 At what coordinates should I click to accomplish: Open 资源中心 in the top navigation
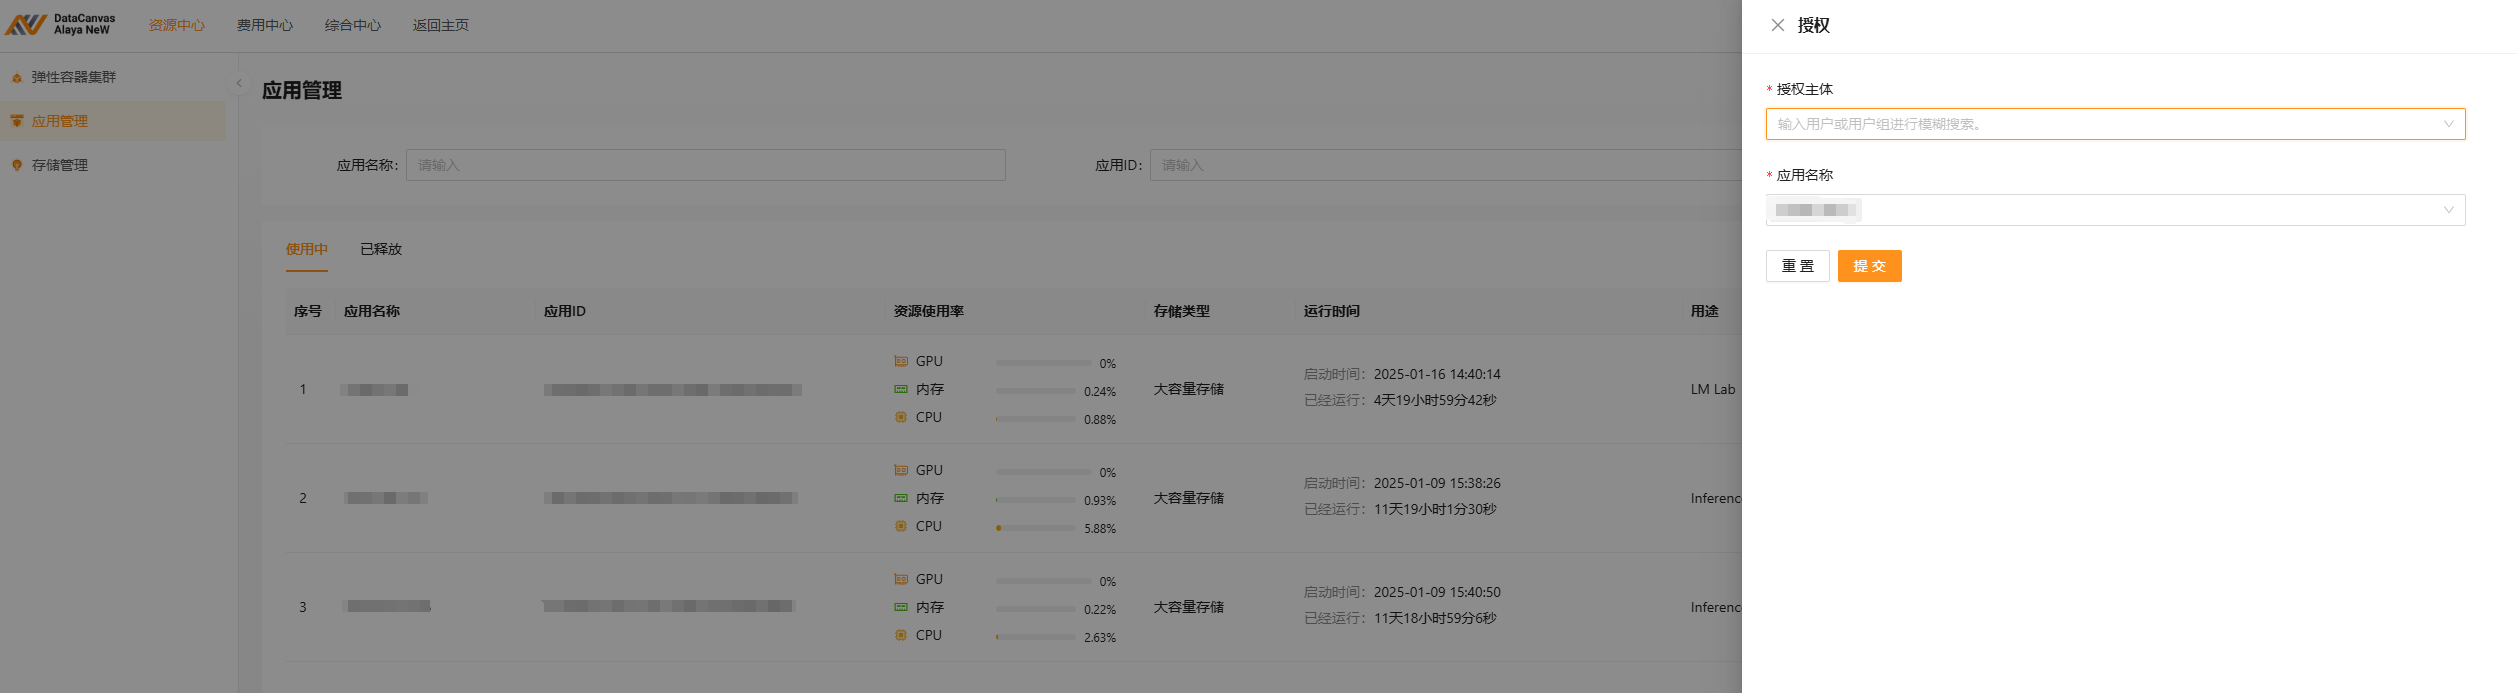(x=176, y=25)
